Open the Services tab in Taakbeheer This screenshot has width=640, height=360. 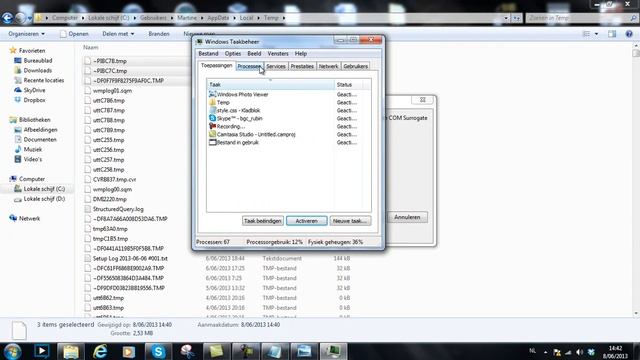pyautogui.click(x=276, y=66)
